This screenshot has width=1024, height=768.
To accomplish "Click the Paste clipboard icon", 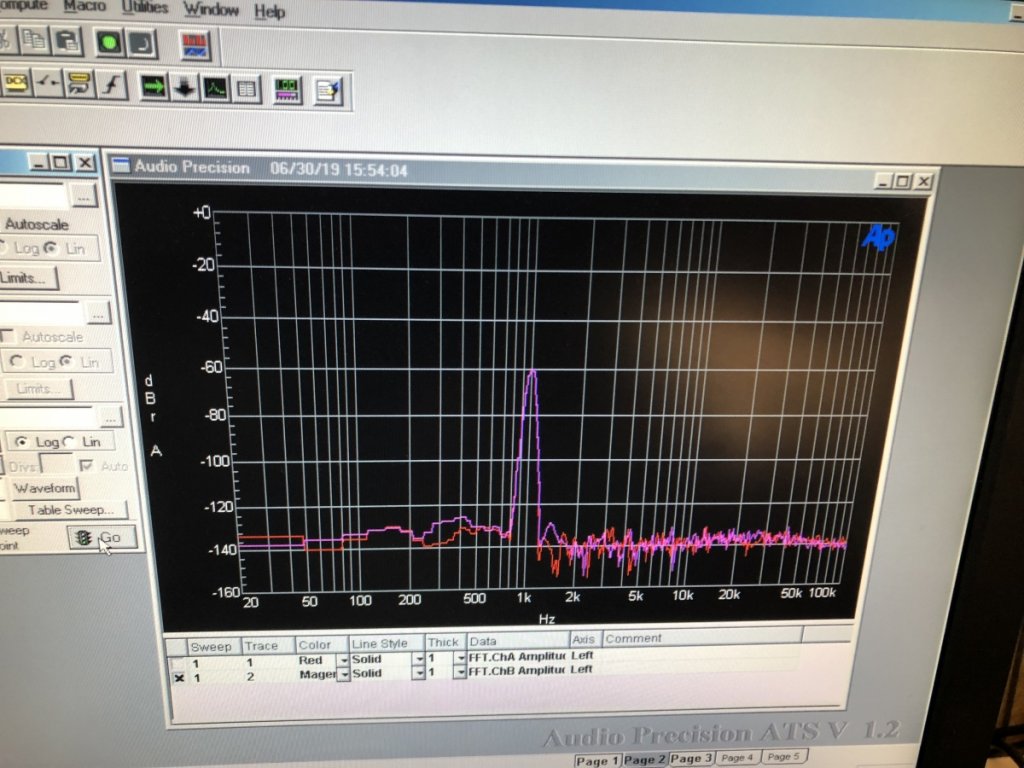I will (67, 42).
